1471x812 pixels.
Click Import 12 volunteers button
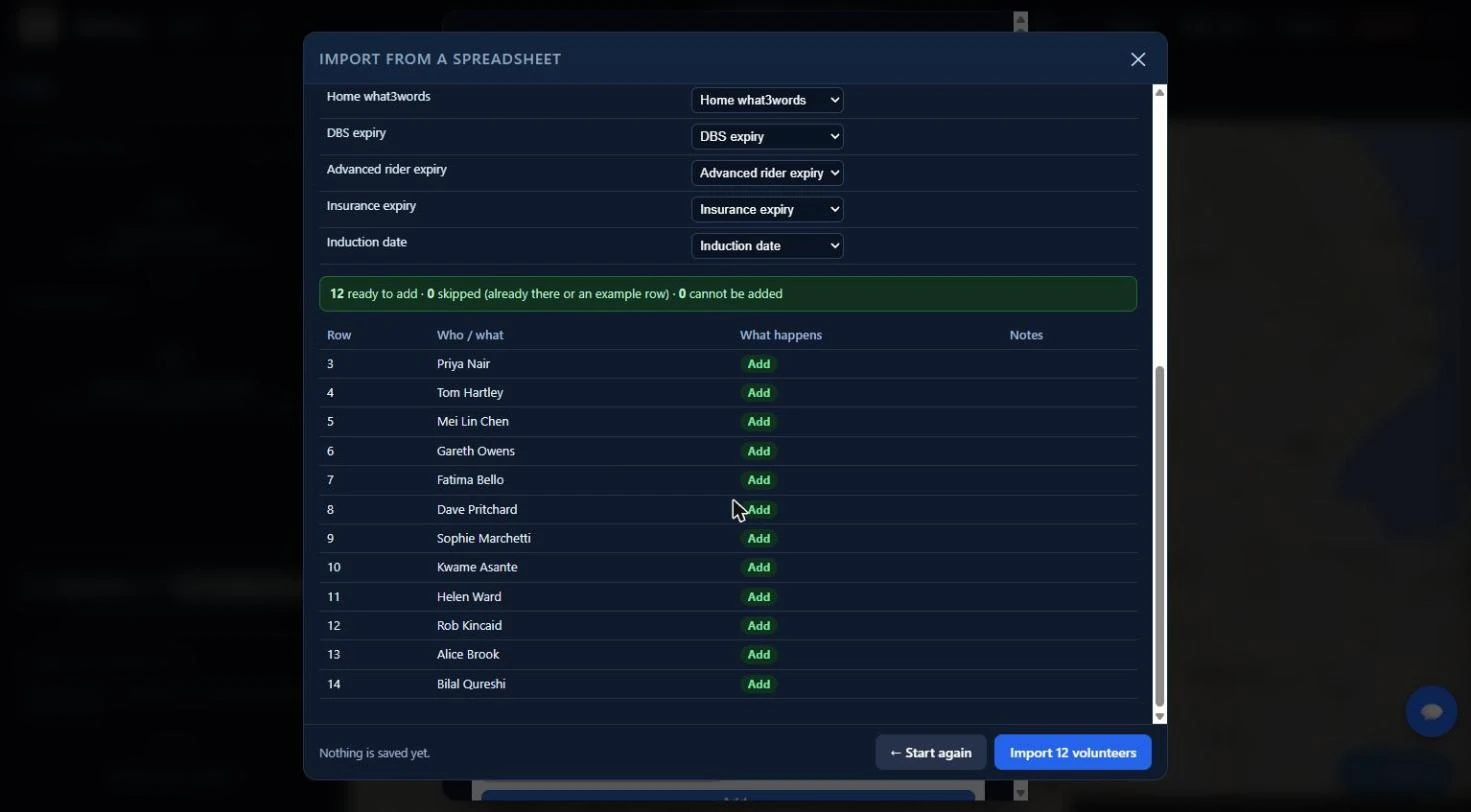tap(1073, 753)
